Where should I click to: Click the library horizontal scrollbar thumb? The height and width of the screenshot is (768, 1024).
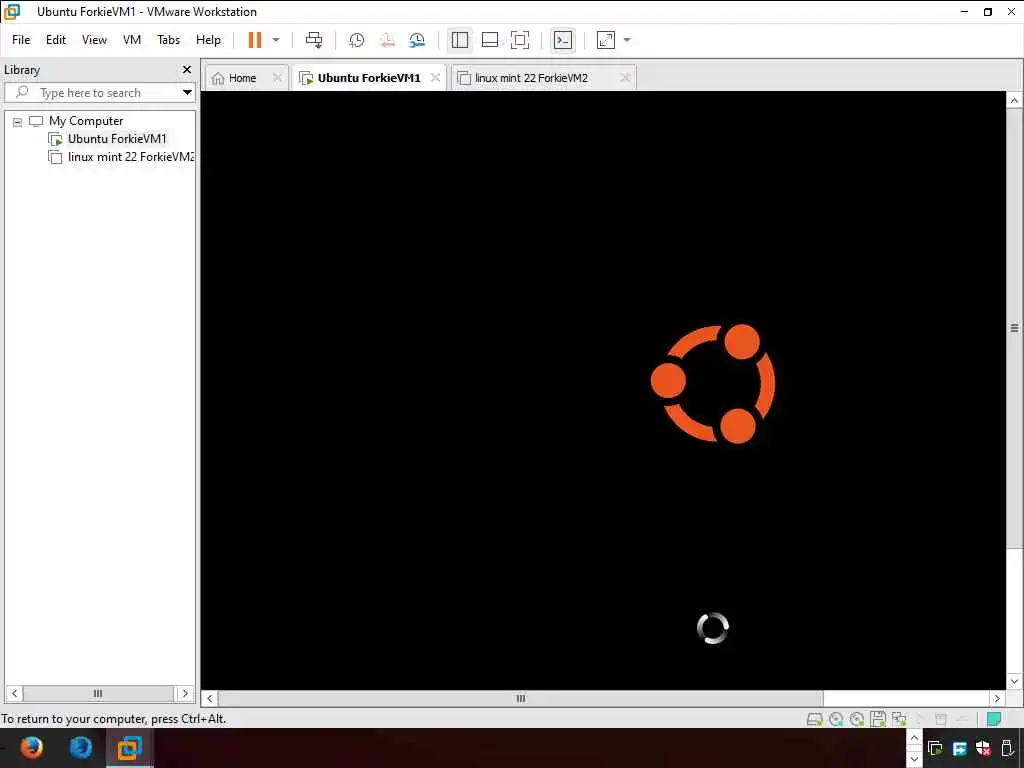(98, 694)
